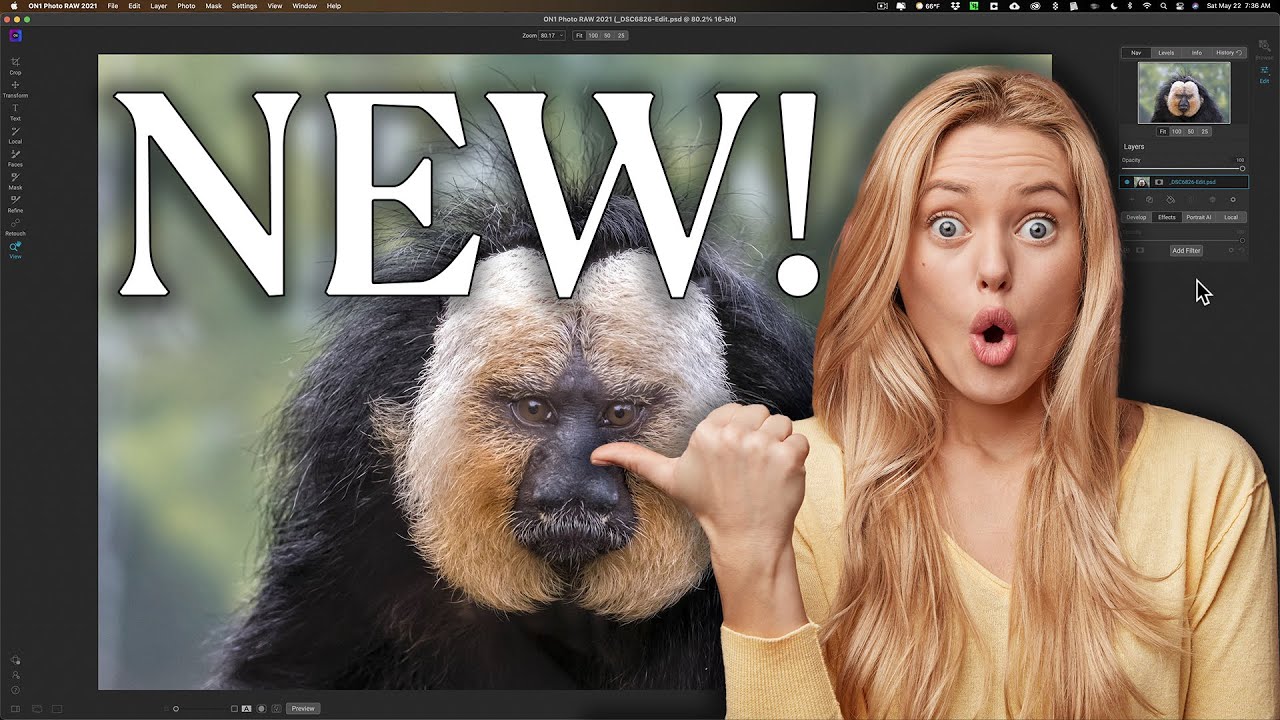
Task: Toggle the Preview button
Action: 303,708
